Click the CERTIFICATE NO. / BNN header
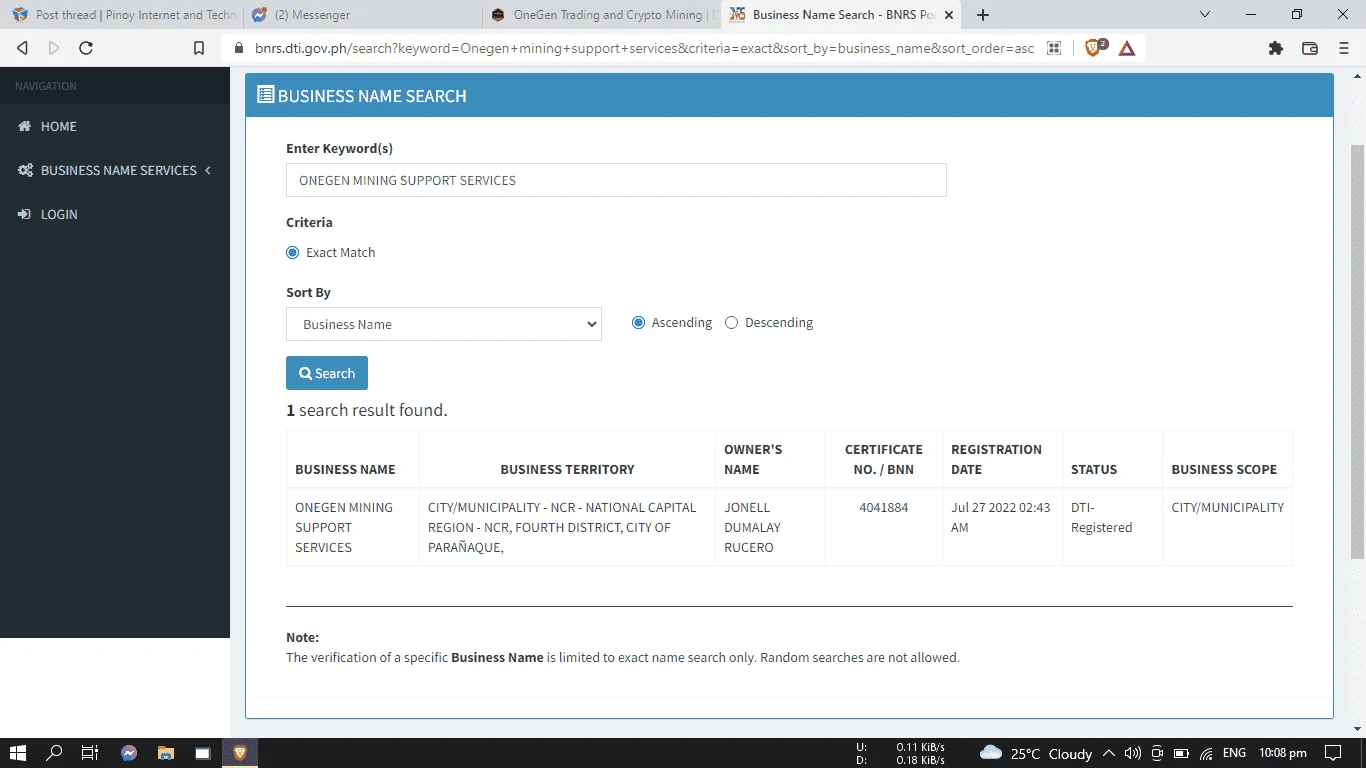 click(x=884, y=459)
